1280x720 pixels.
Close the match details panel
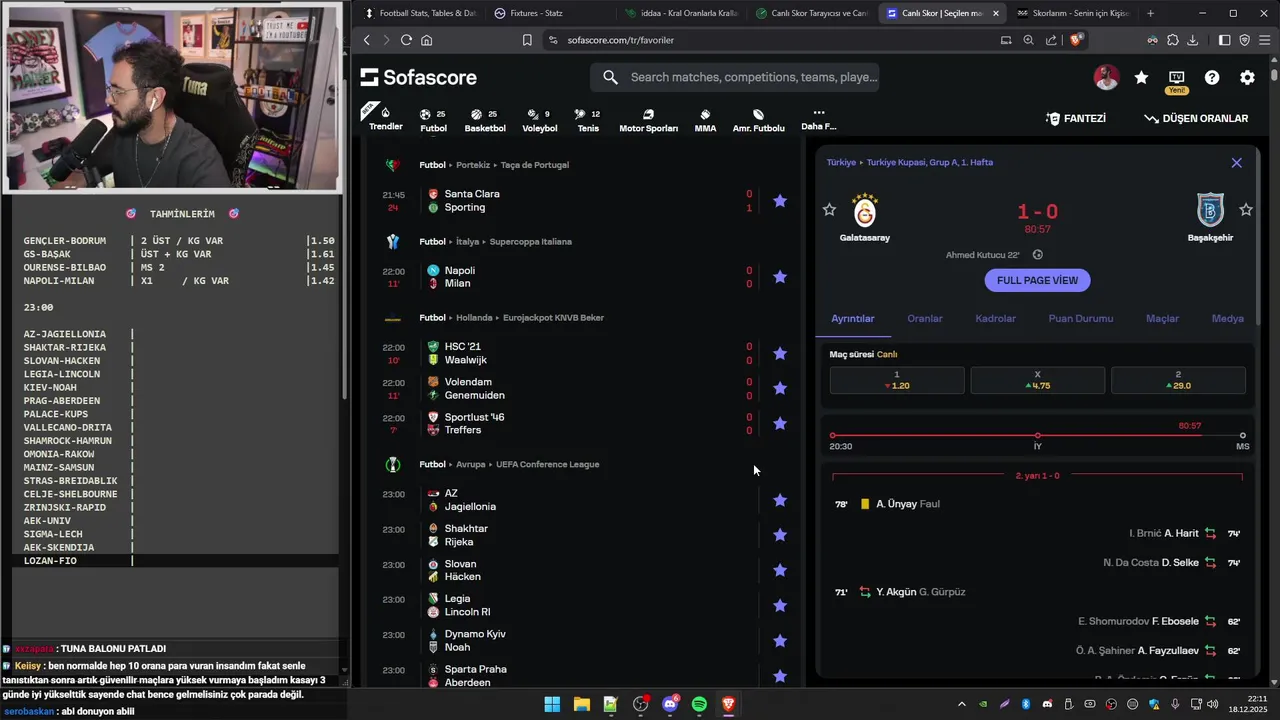(1237, 163)
